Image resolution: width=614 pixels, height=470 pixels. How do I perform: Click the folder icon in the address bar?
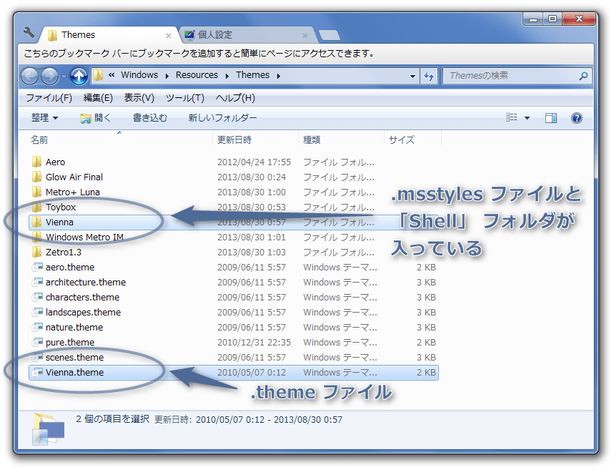(98, 75)
